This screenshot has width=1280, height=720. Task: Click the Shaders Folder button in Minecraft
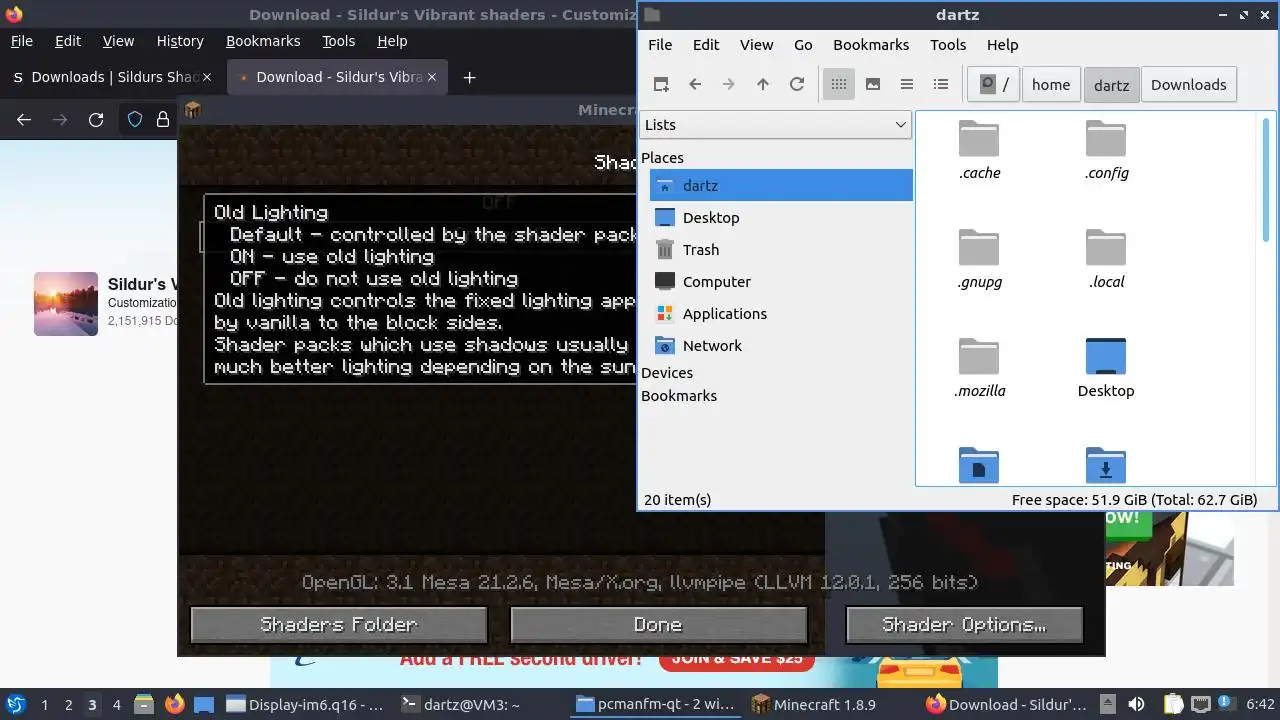pyautogui.click(x=339, y=625)
